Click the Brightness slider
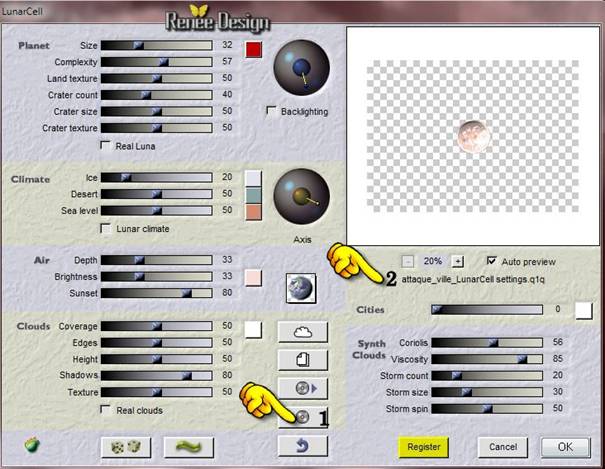 (x=157, y=277)
